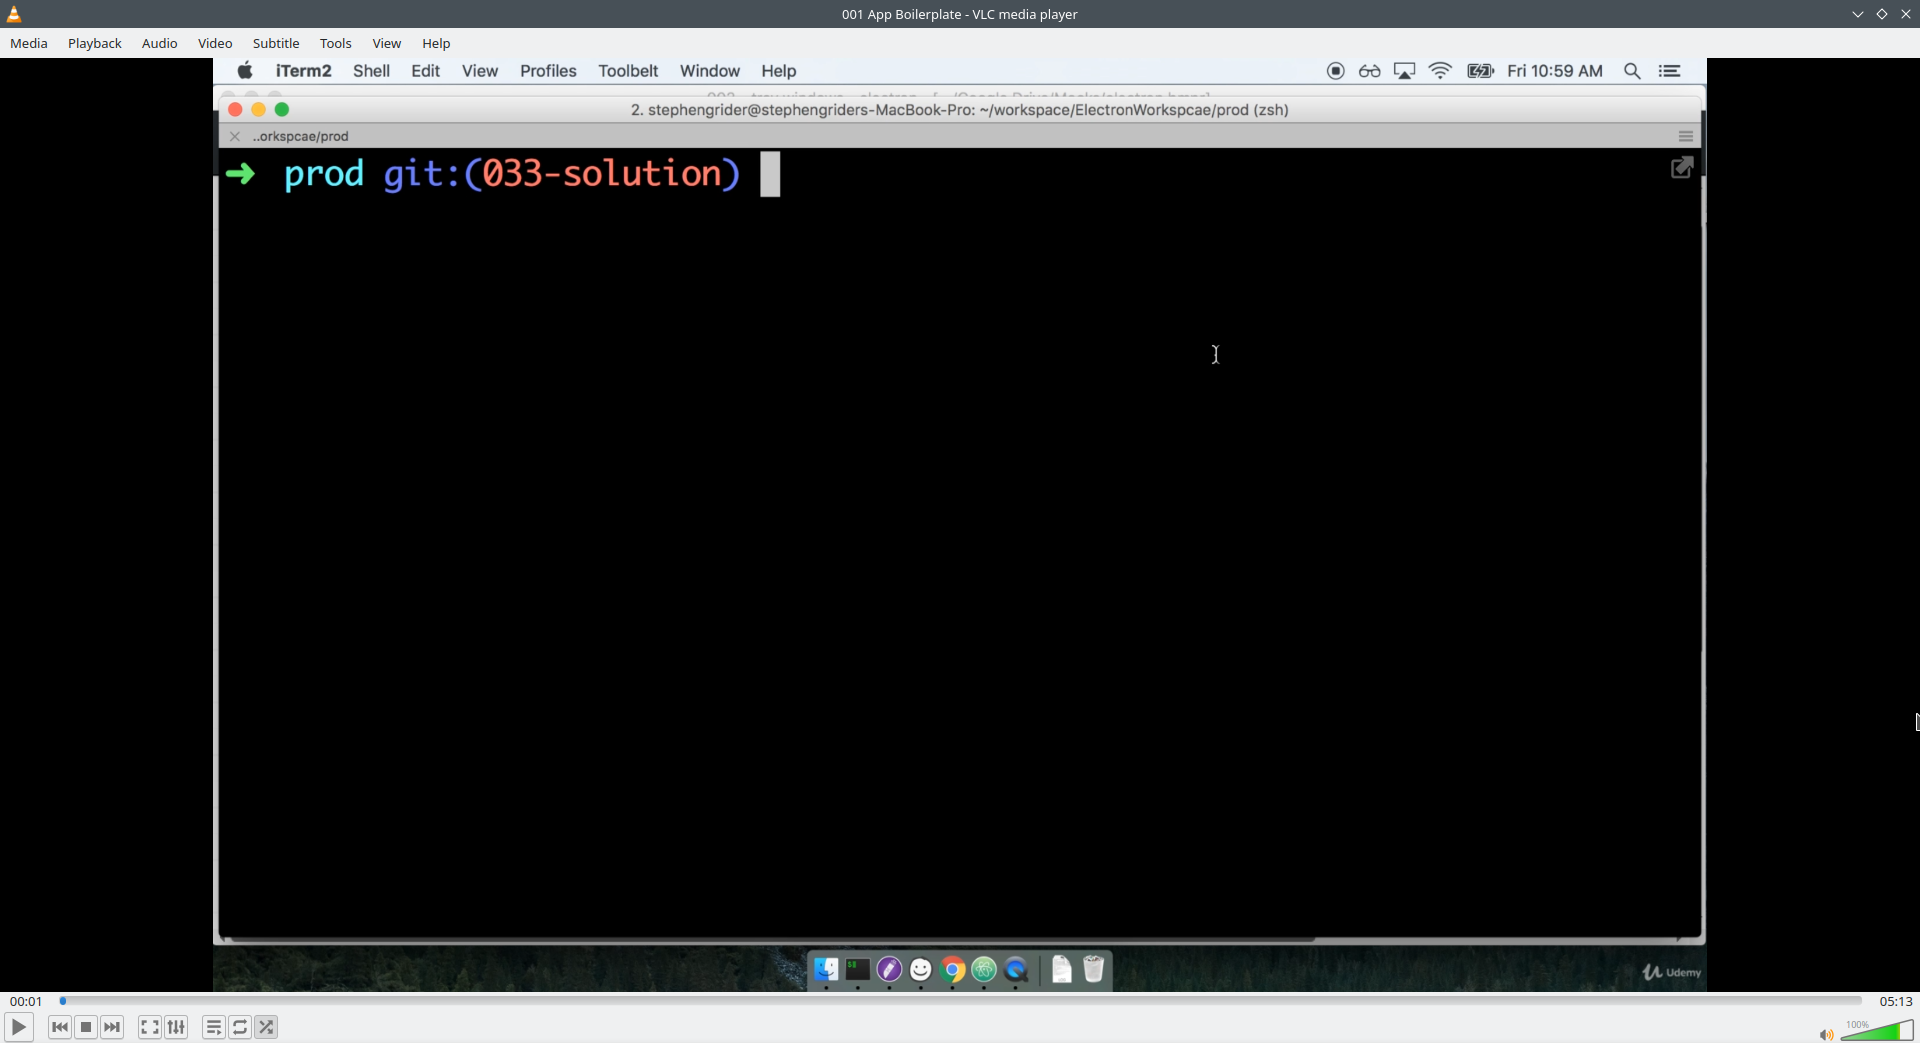1920x1043 pixels.
Task: Click the glasses icon in mac menu bar
Action: (x=1370, y=71)
